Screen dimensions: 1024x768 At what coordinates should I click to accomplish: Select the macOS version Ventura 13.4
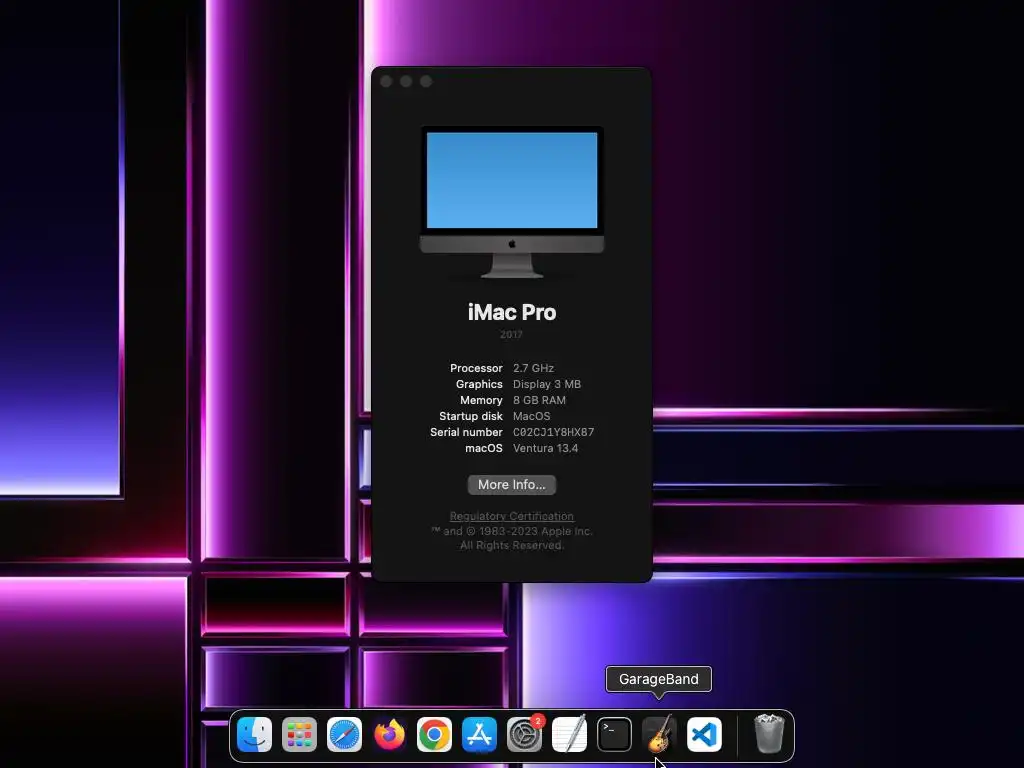(545, 448)
